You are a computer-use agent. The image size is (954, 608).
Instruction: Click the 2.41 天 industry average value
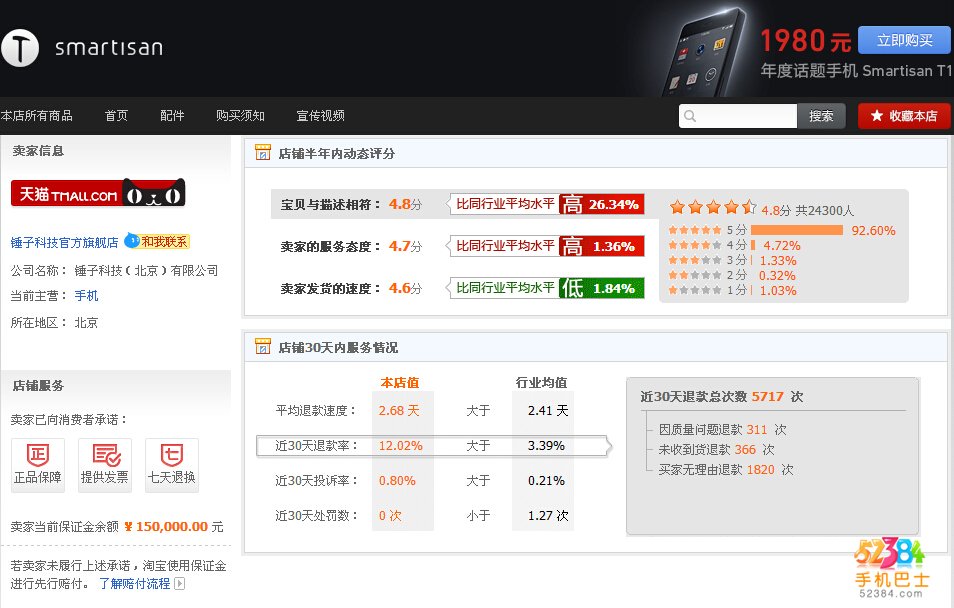point(548,411)
